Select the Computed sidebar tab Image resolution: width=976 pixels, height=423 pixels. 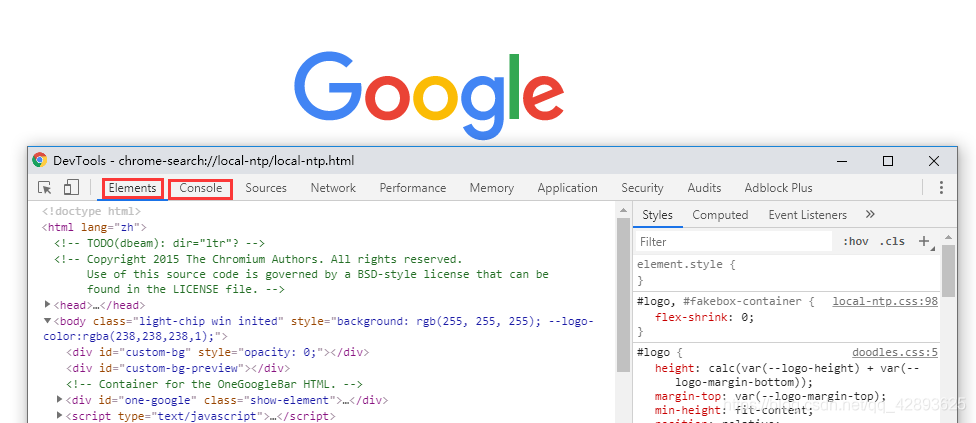tap(720, 215)
